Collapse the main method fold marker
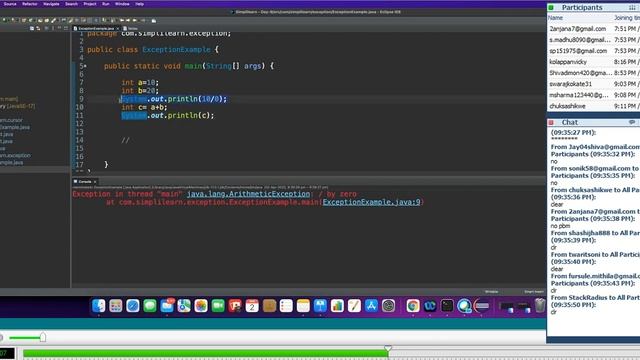Screen dimensions: 640x360 tap(85, 66)
